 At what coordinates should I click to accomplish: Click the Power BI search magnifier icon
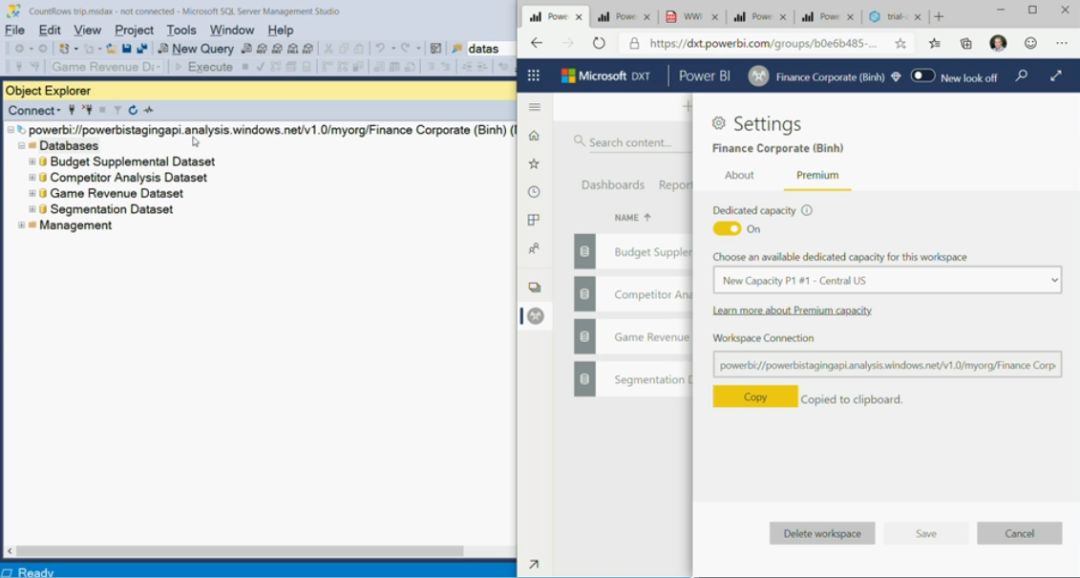[1022, 76]
